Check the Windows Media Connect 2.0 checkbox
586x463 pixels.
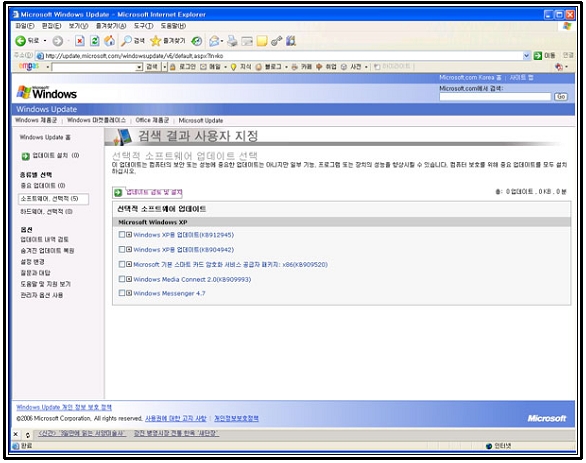121,279
